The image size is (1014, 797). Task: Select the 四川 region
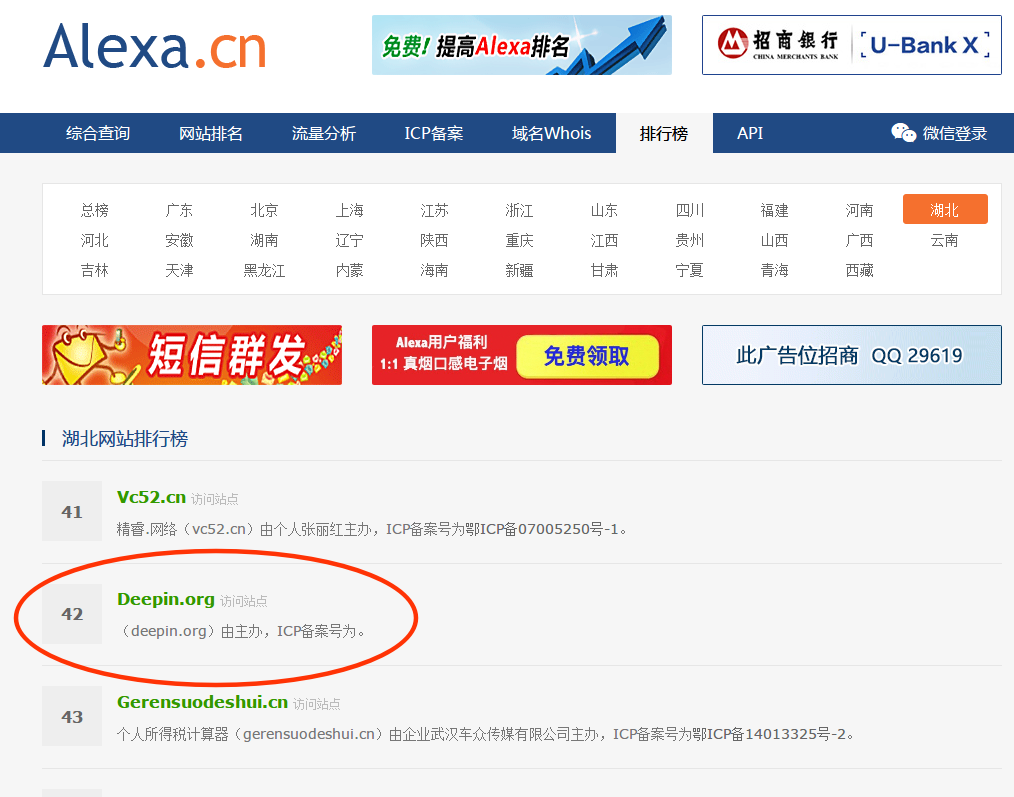[689, 210]
